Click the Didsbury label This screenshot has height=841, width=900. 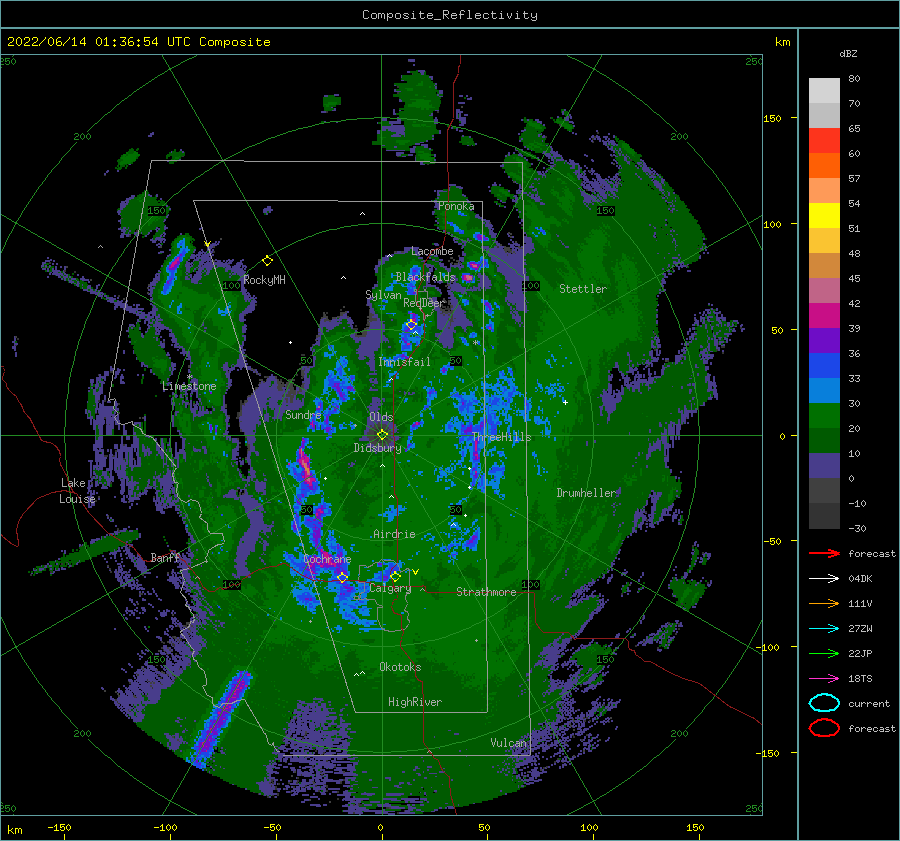[377, 448]
